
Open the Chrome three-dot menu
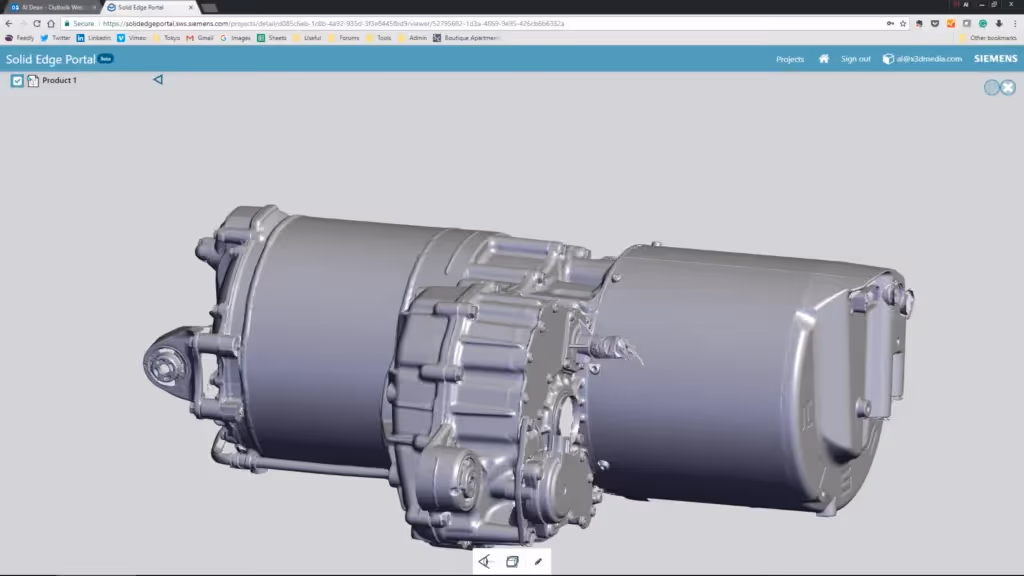tap(1015, 24)
